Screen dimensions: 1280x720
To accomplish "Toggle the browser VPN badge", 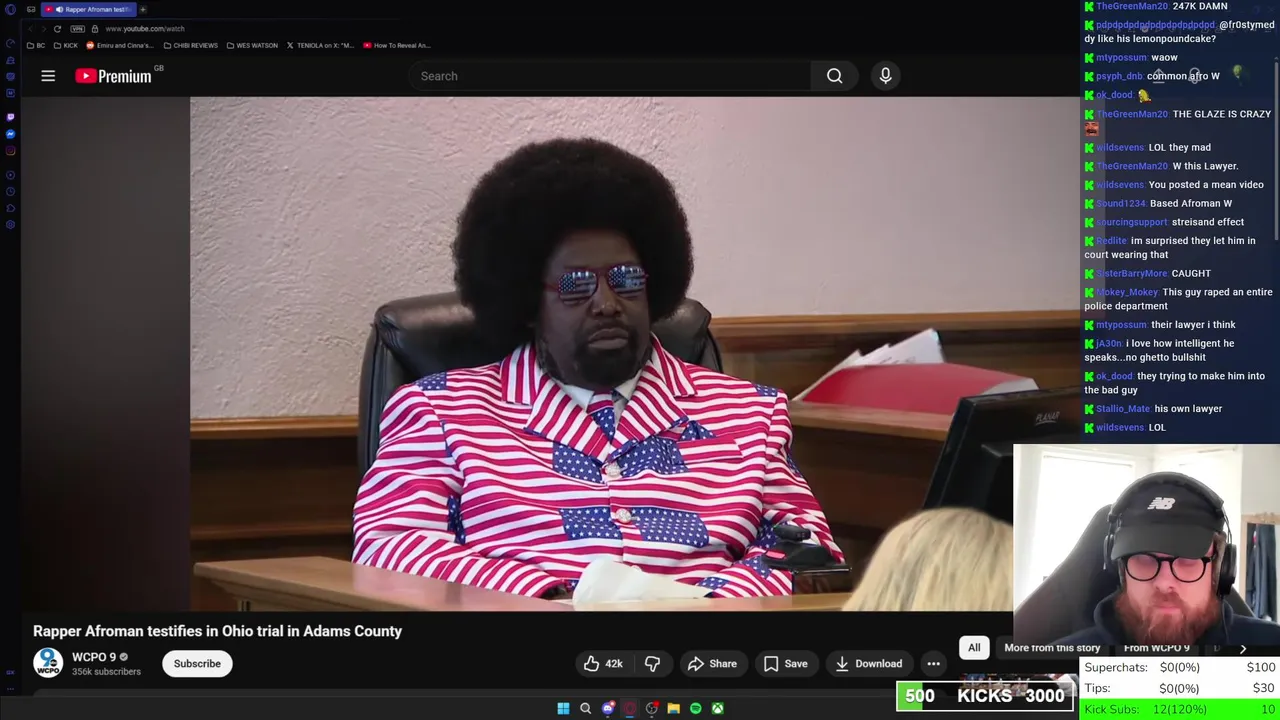I will coord(77,29).
